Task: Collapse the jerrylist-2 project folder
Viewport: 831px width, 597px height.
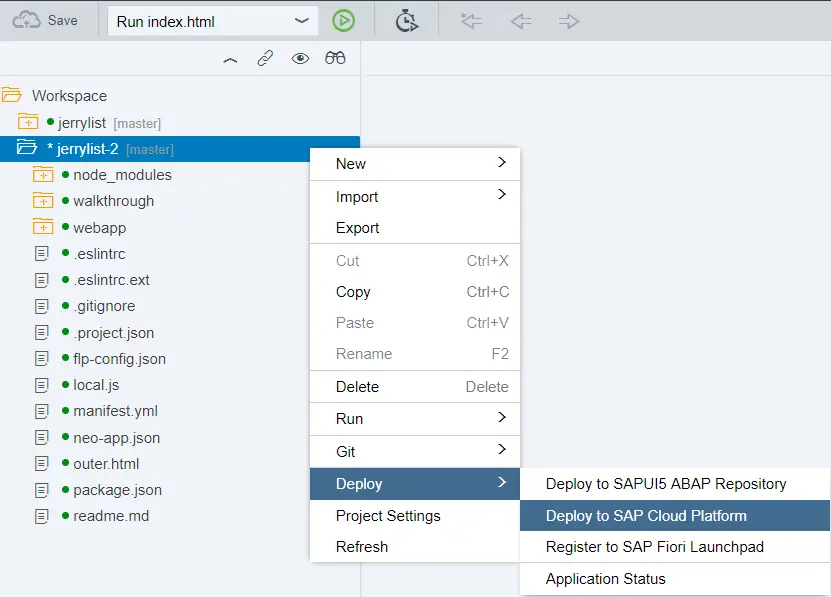Action: point(26,147)
